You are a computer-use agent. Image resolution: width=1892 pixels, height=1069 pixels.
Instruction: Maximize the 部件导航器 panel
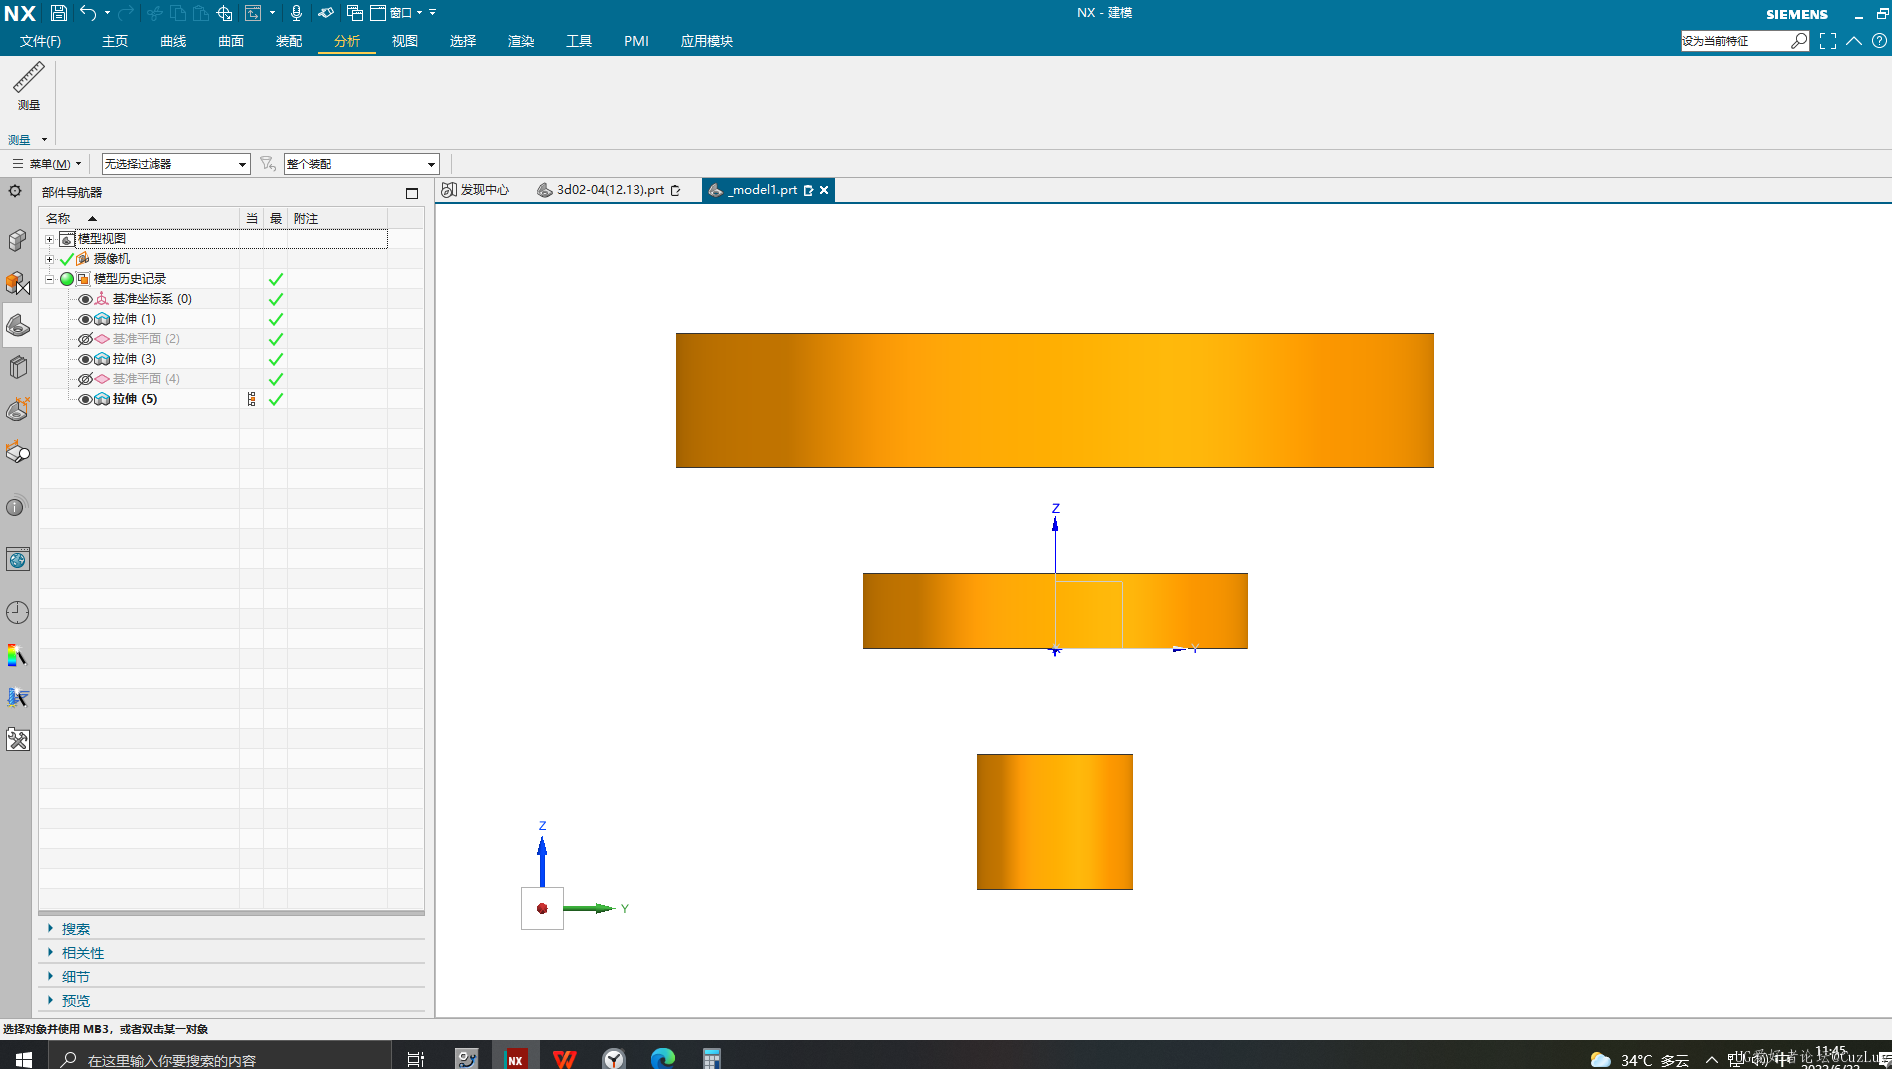click(412, 193)
